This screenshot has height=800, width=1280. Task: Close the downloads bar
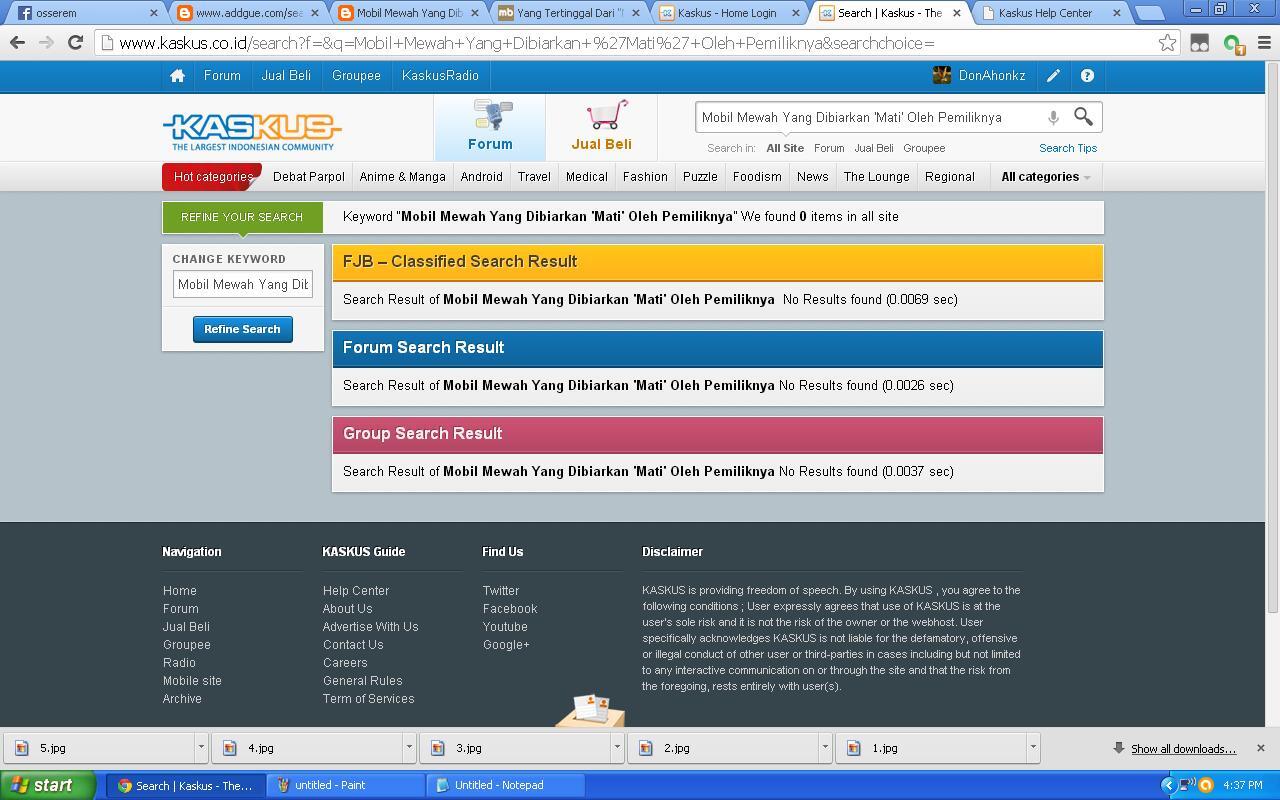click(x=1260, y=748)
